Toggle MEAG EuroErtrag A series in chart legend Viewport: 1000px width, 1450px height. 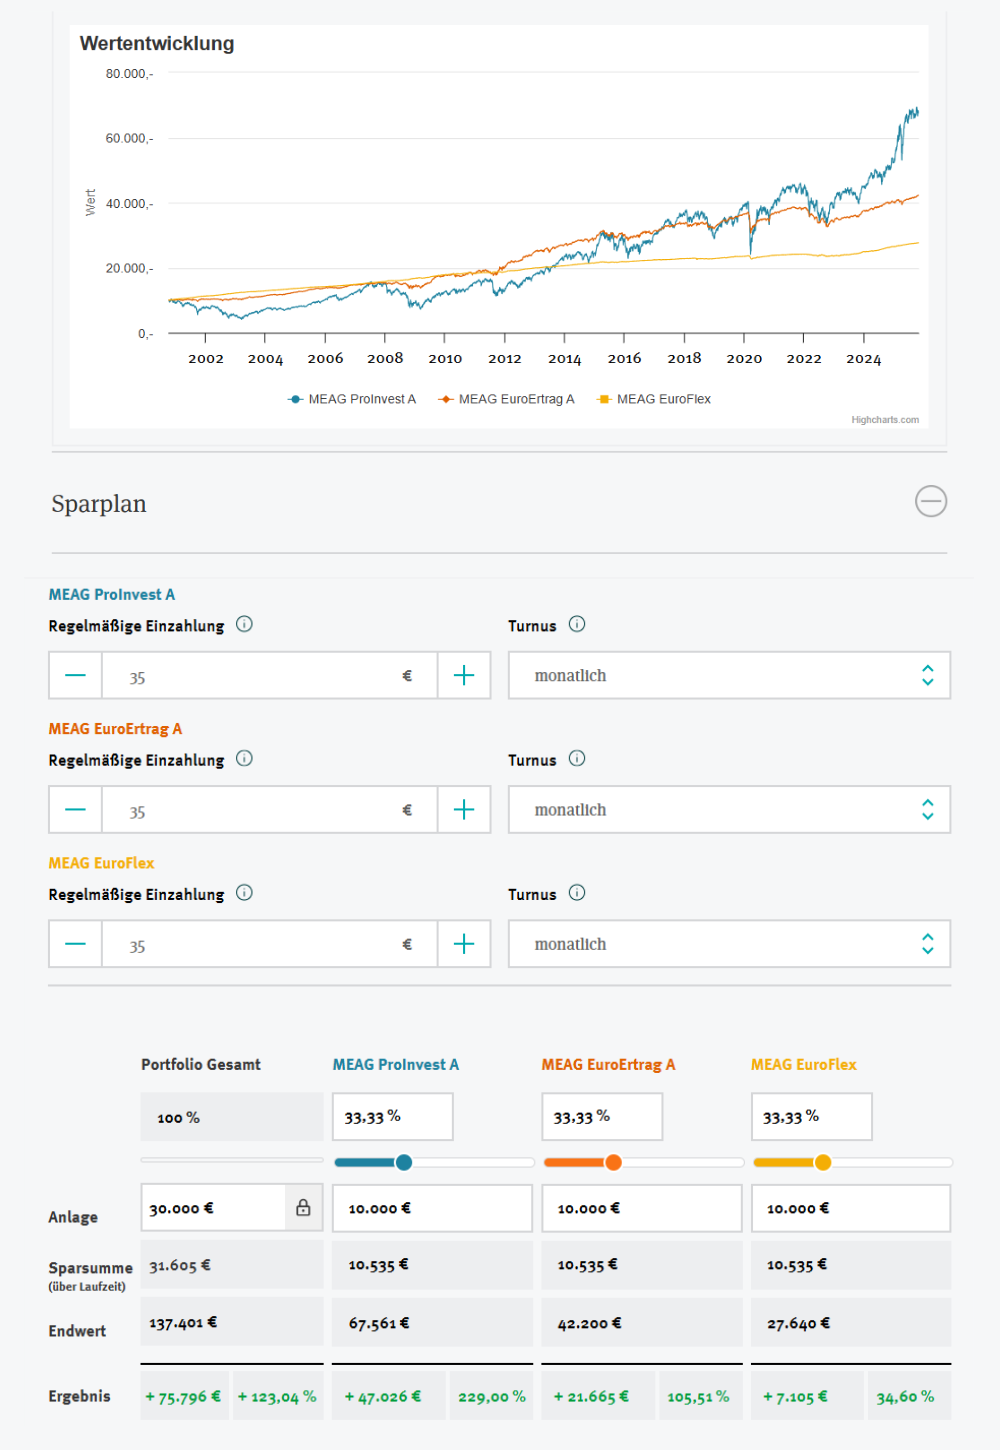pos(507,399)
